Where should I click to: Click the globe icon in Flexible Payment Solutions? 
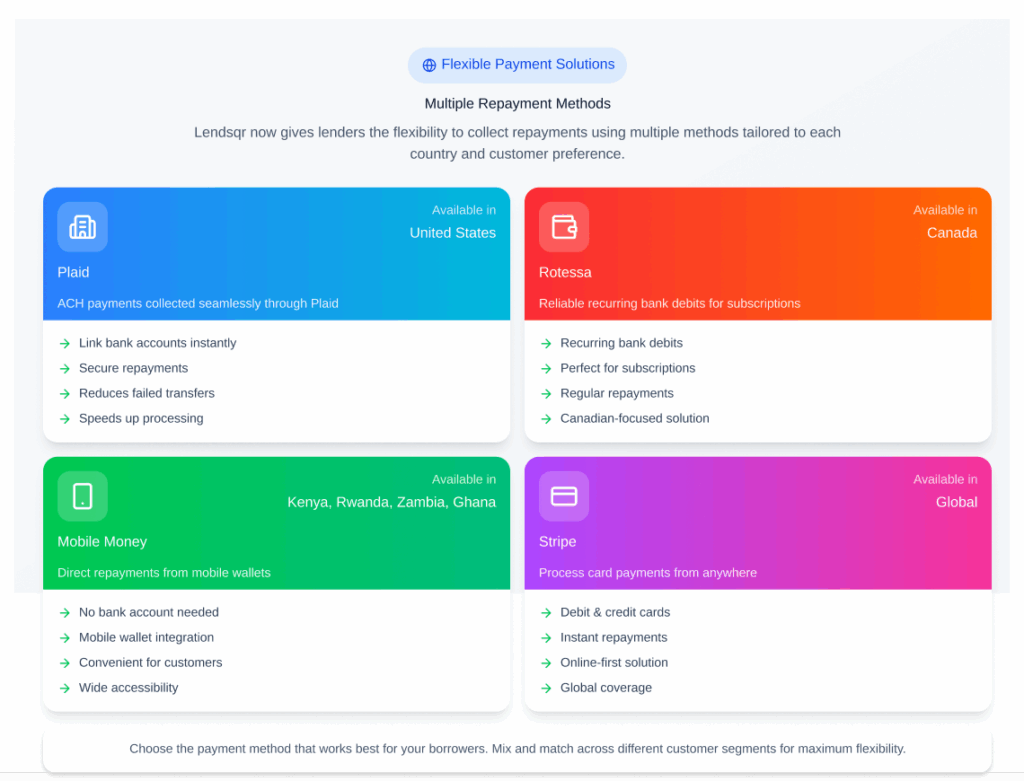click(429, 65)
